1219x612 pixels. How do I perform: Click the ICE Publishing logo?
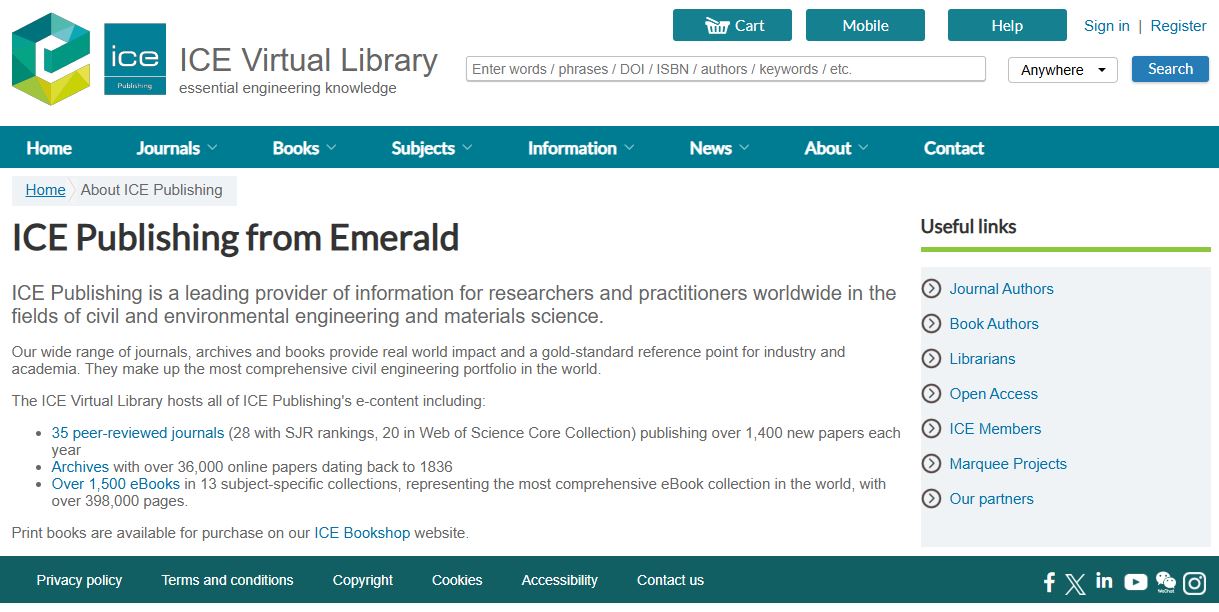(x=135, y=59)
